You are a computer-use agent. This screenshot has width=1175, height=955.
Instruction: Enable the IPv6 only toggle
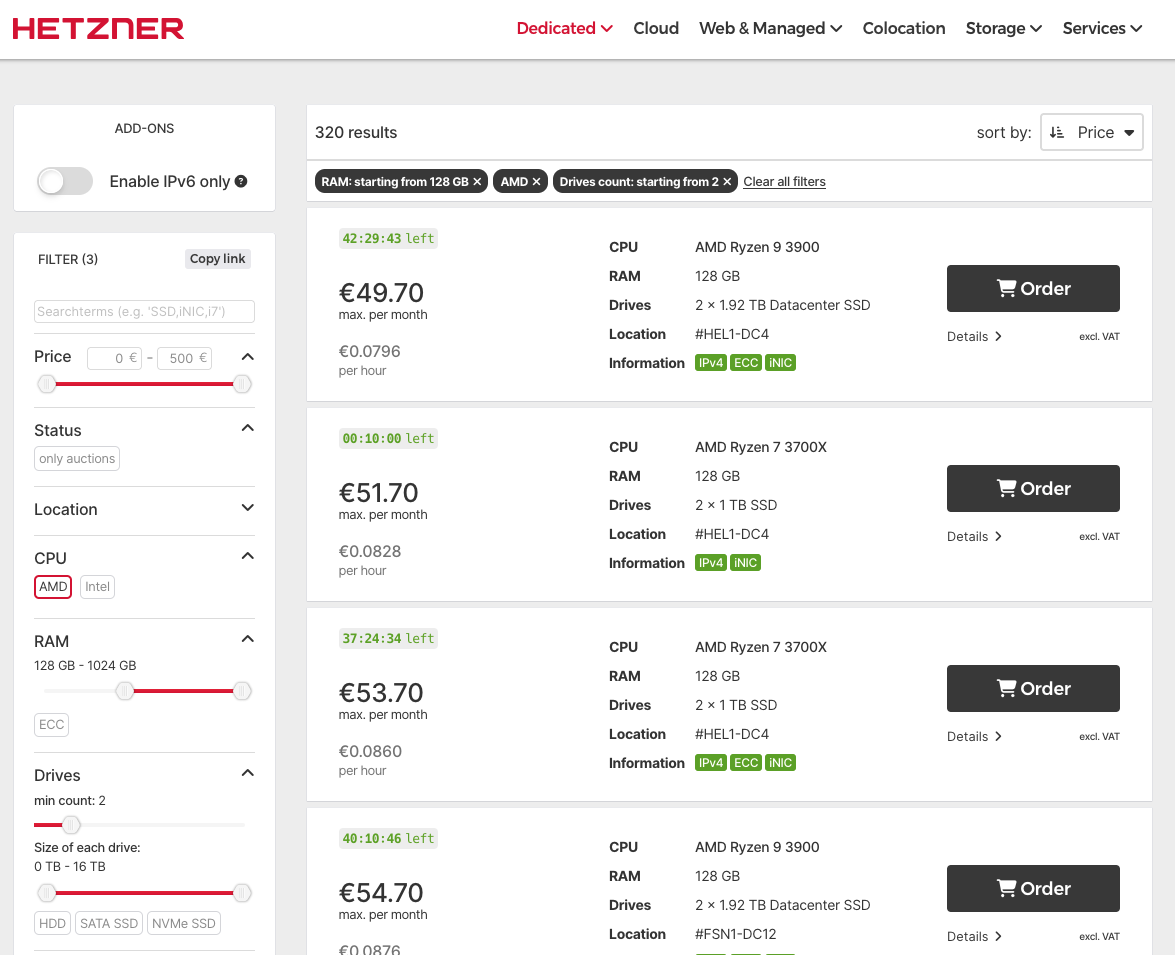pos(65,181)
